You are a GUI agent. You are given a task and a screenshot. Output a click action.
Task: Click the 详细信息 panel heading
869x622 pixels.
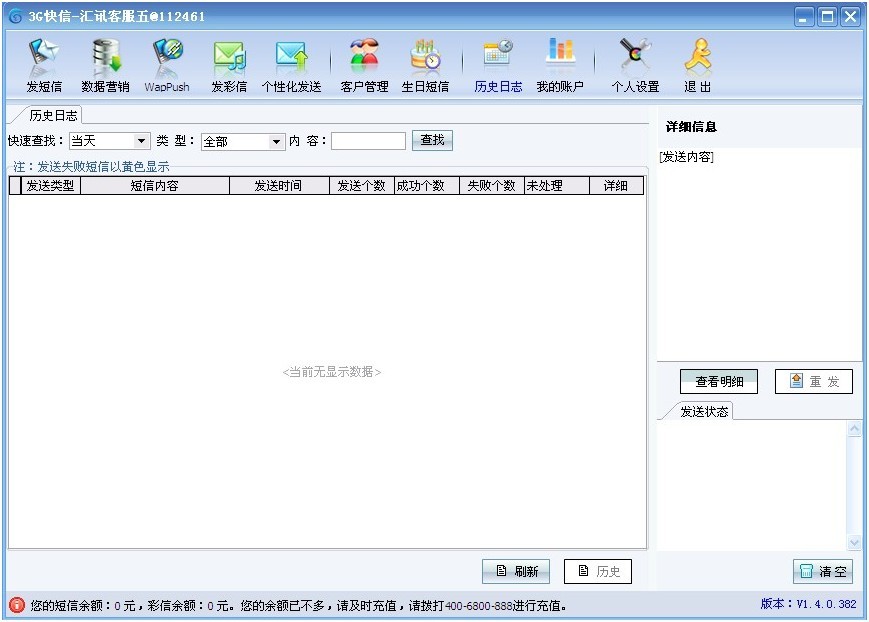pyautogui.click(x=691, y=126)
